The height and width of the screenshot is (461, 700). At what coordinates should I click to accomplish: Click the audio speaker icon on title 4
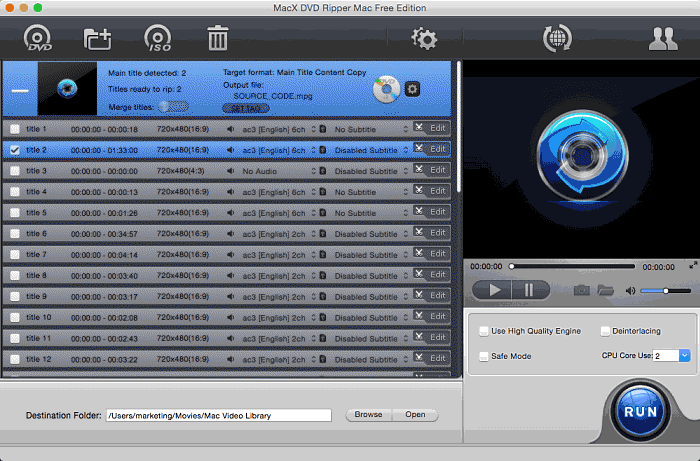[x=230, y=192]
